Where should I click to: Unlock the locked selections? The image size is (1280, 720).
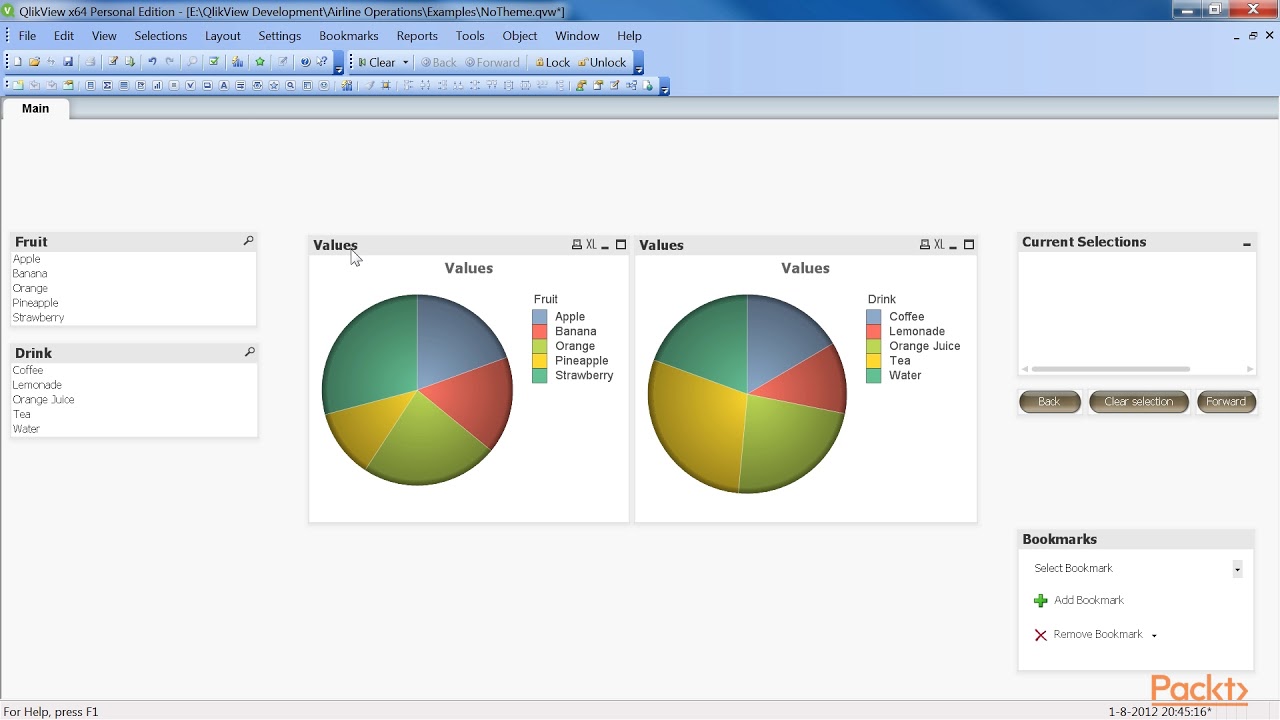[602, 62]
